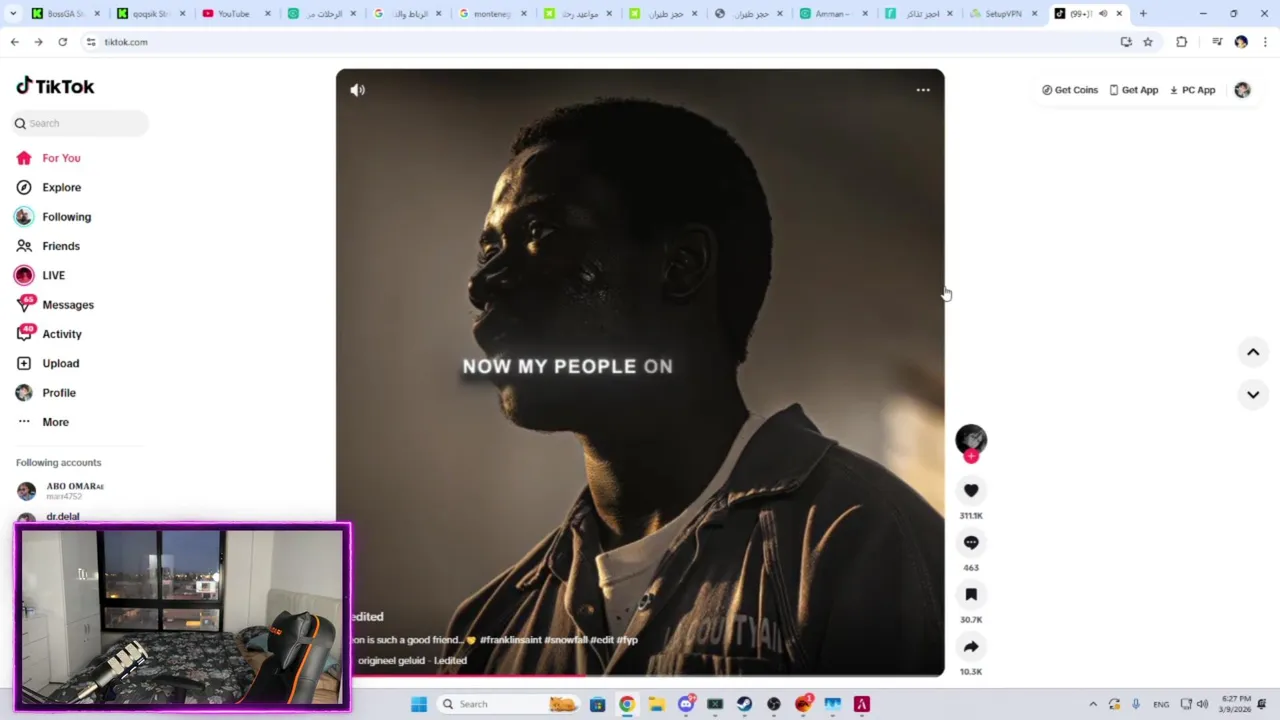Switch to the Amman tab
Screen dimensions: 1280x720
(832, 14)
